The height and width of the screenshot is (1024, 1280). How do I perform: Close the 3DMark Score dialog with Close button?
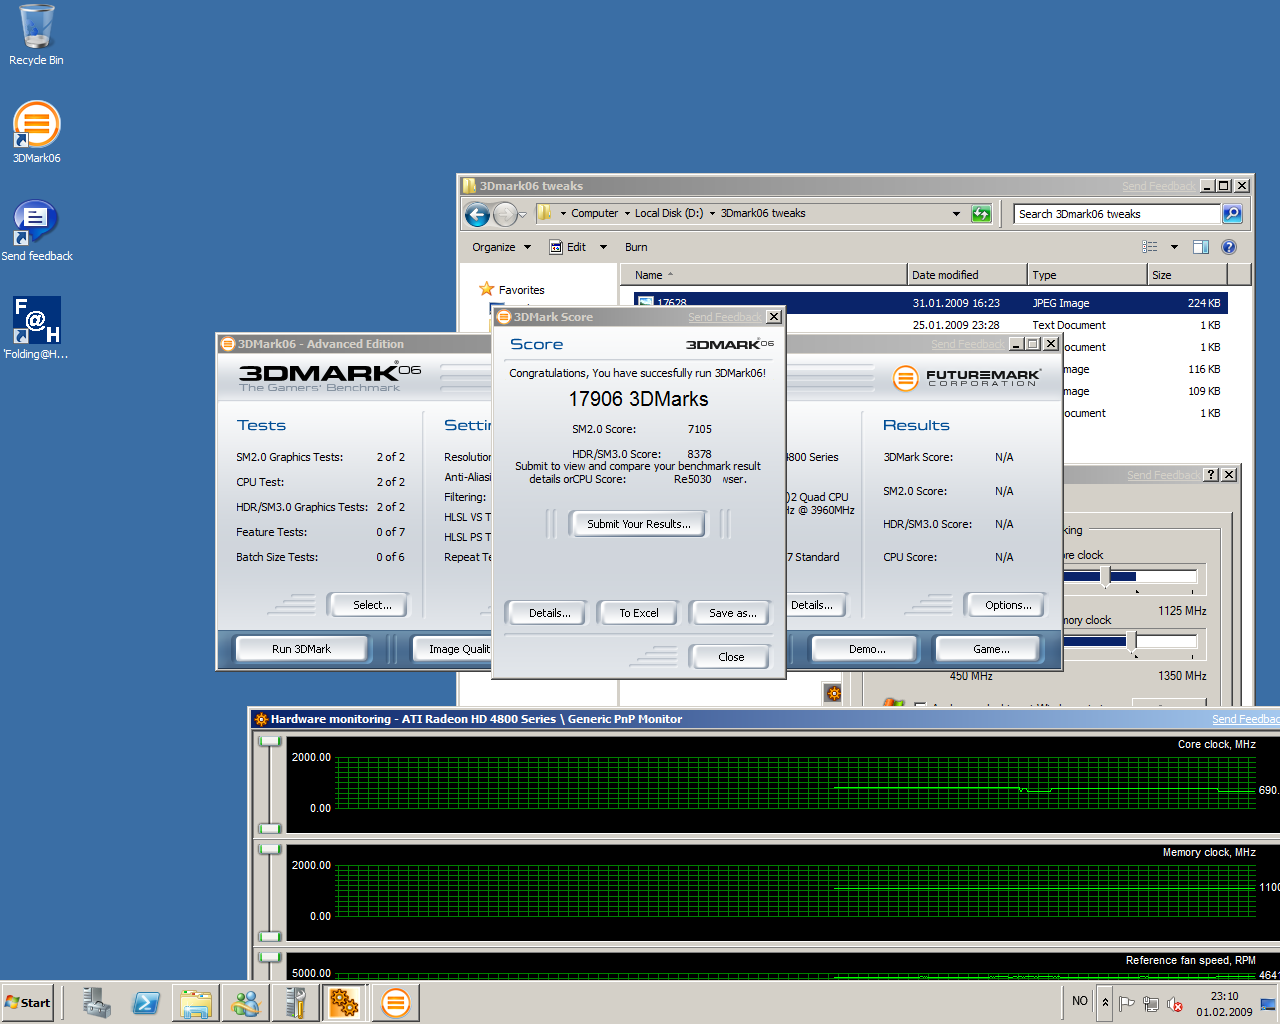[x=731, y=657]
